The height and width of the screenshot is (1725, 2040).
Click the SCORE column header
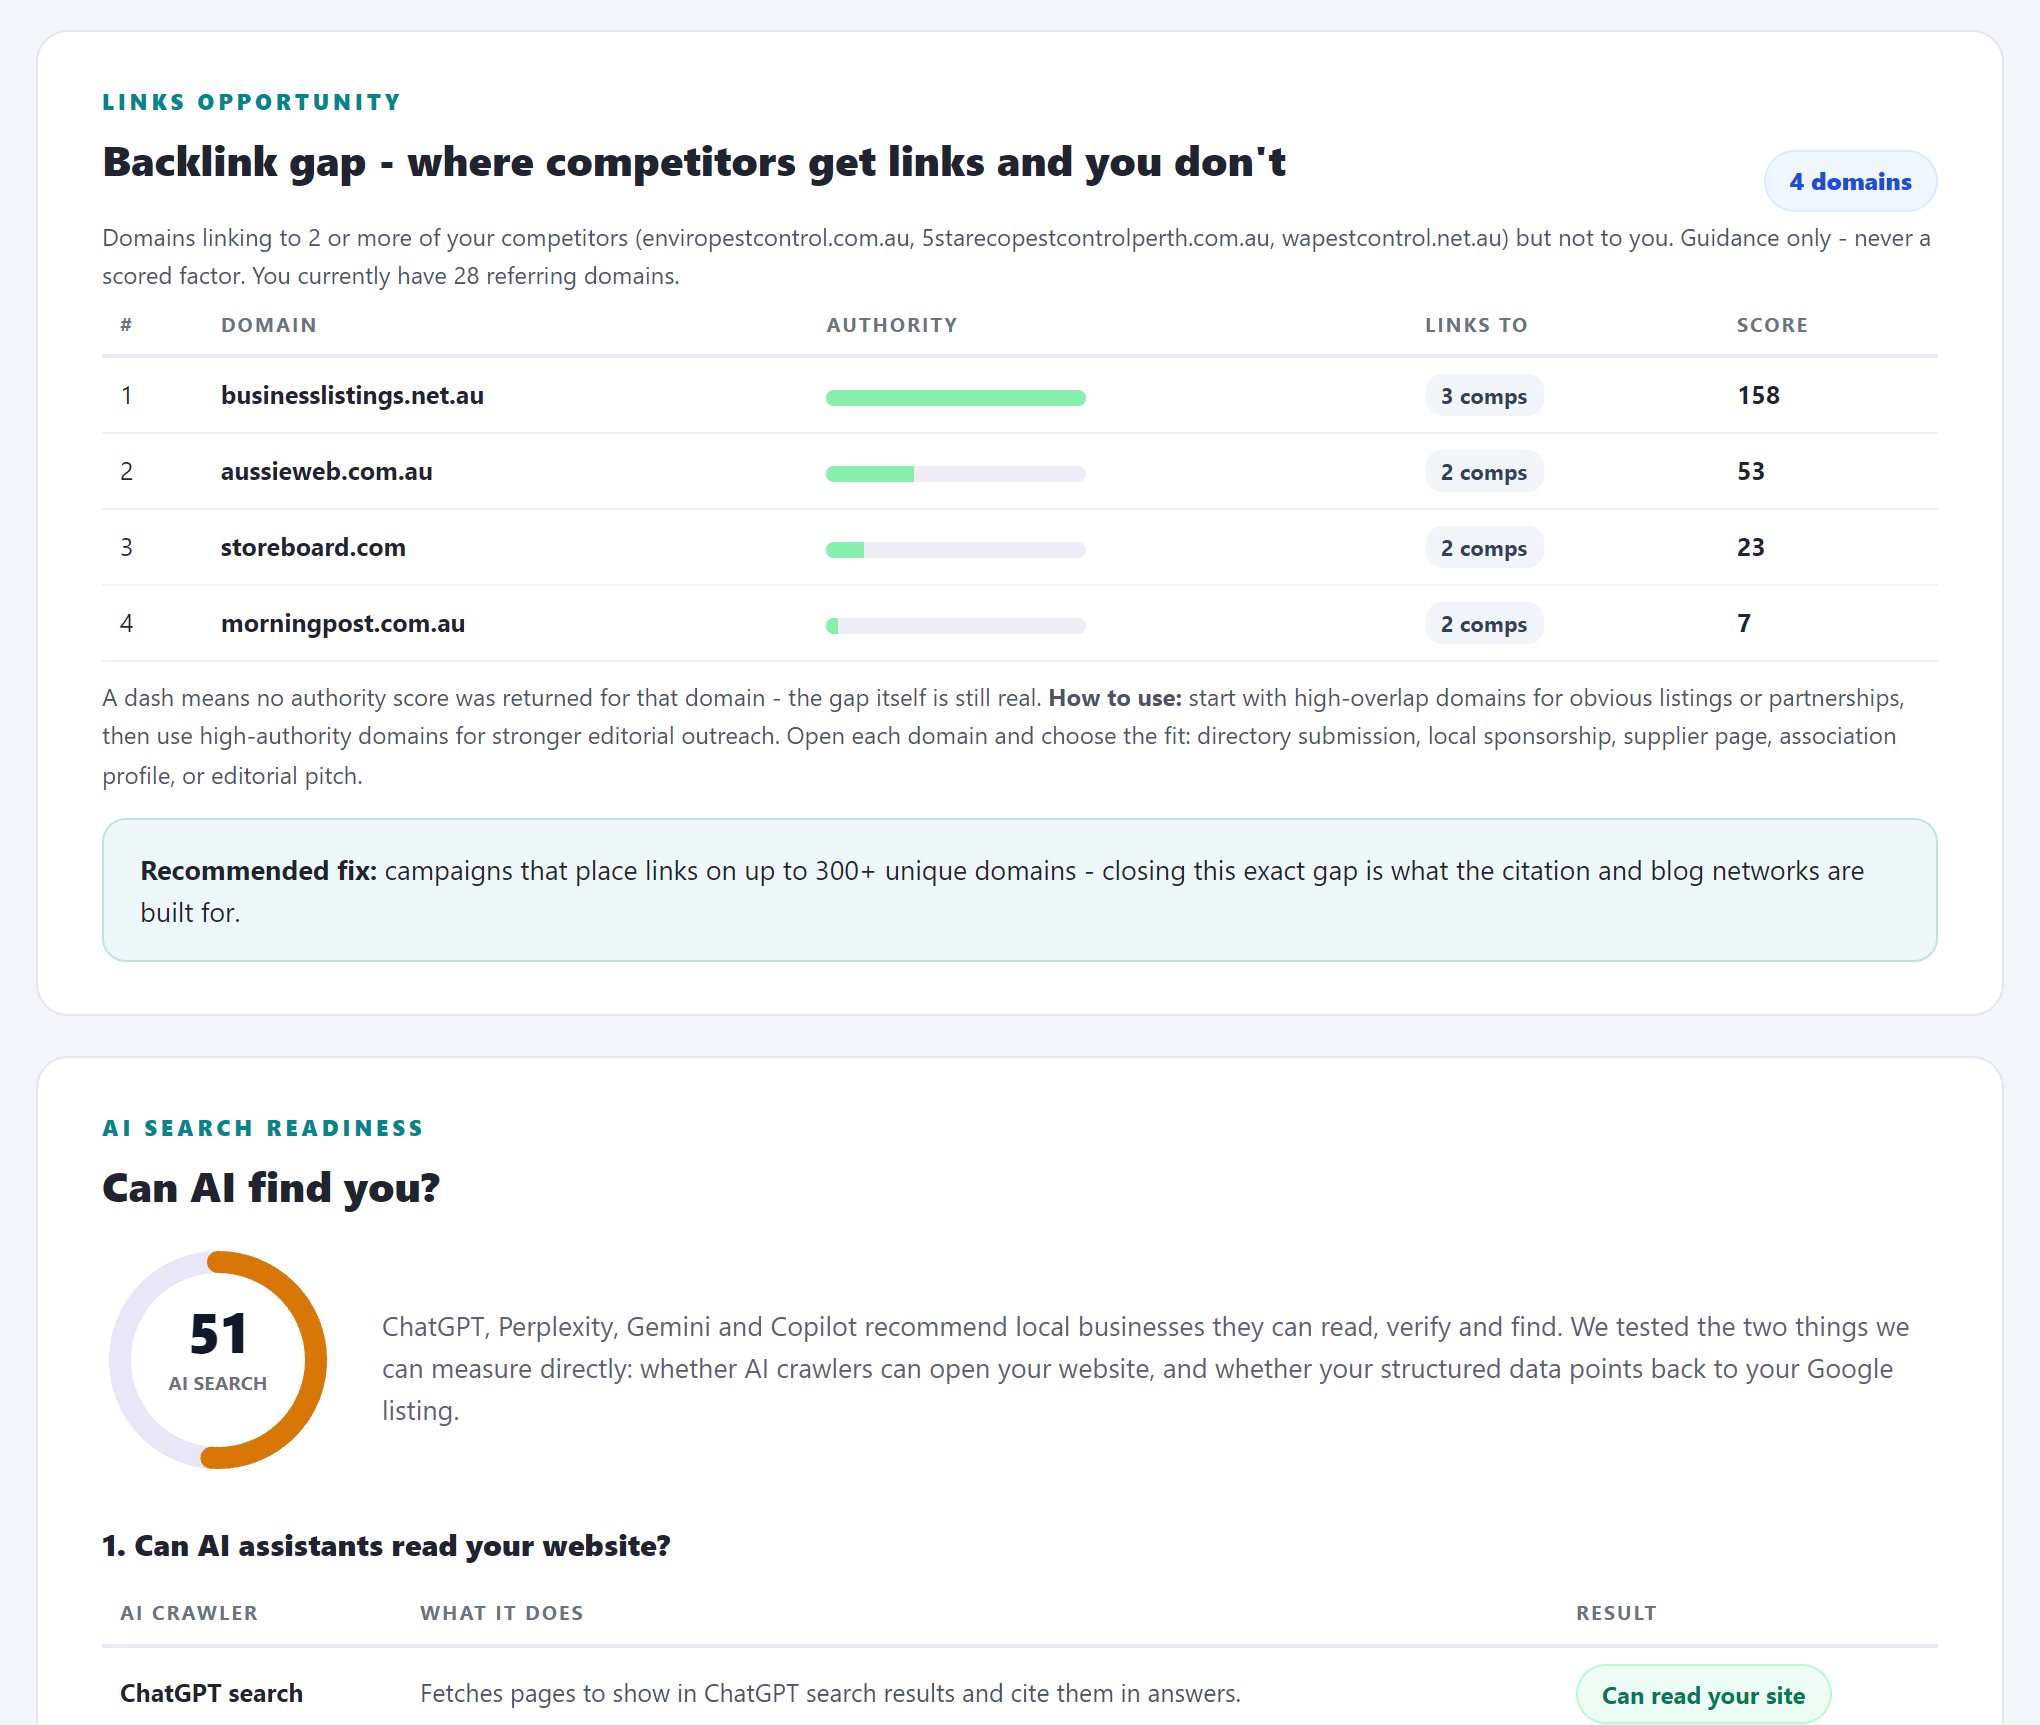pos(1772,325)
